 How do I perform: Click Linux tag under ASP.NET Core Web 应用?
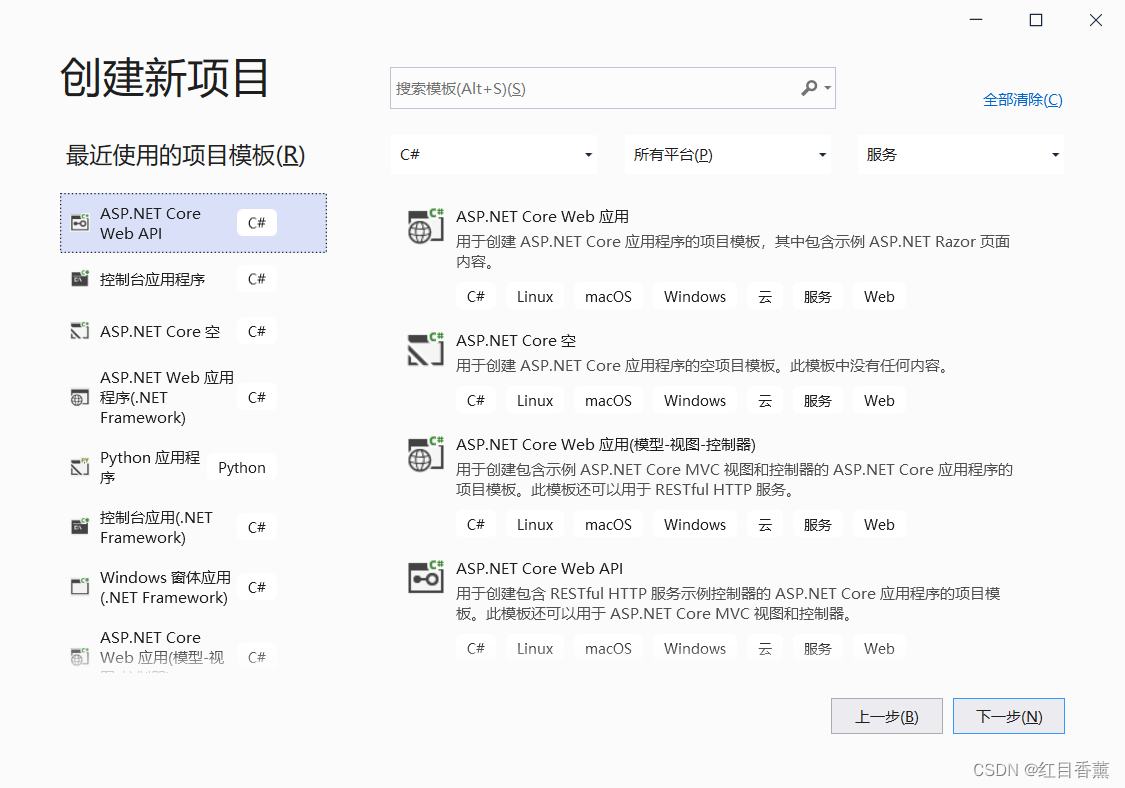[x=535, y=296]
